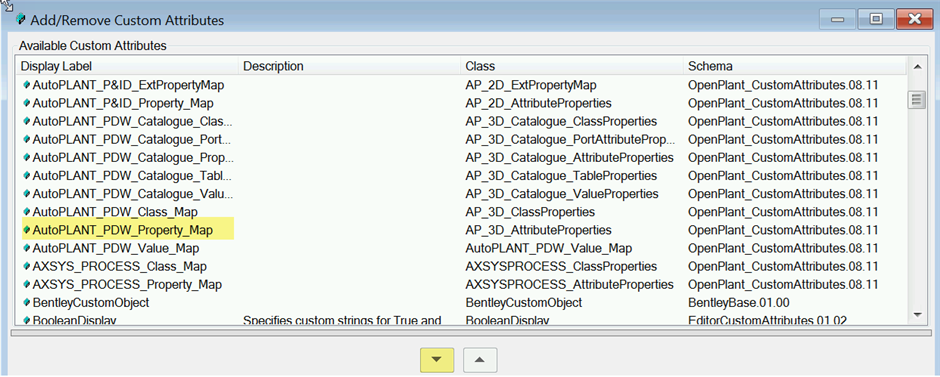Click the icon beside AXSYS_PROCESS_Class_Map
This screenshot has height=377, width=940.
[26, 266]
